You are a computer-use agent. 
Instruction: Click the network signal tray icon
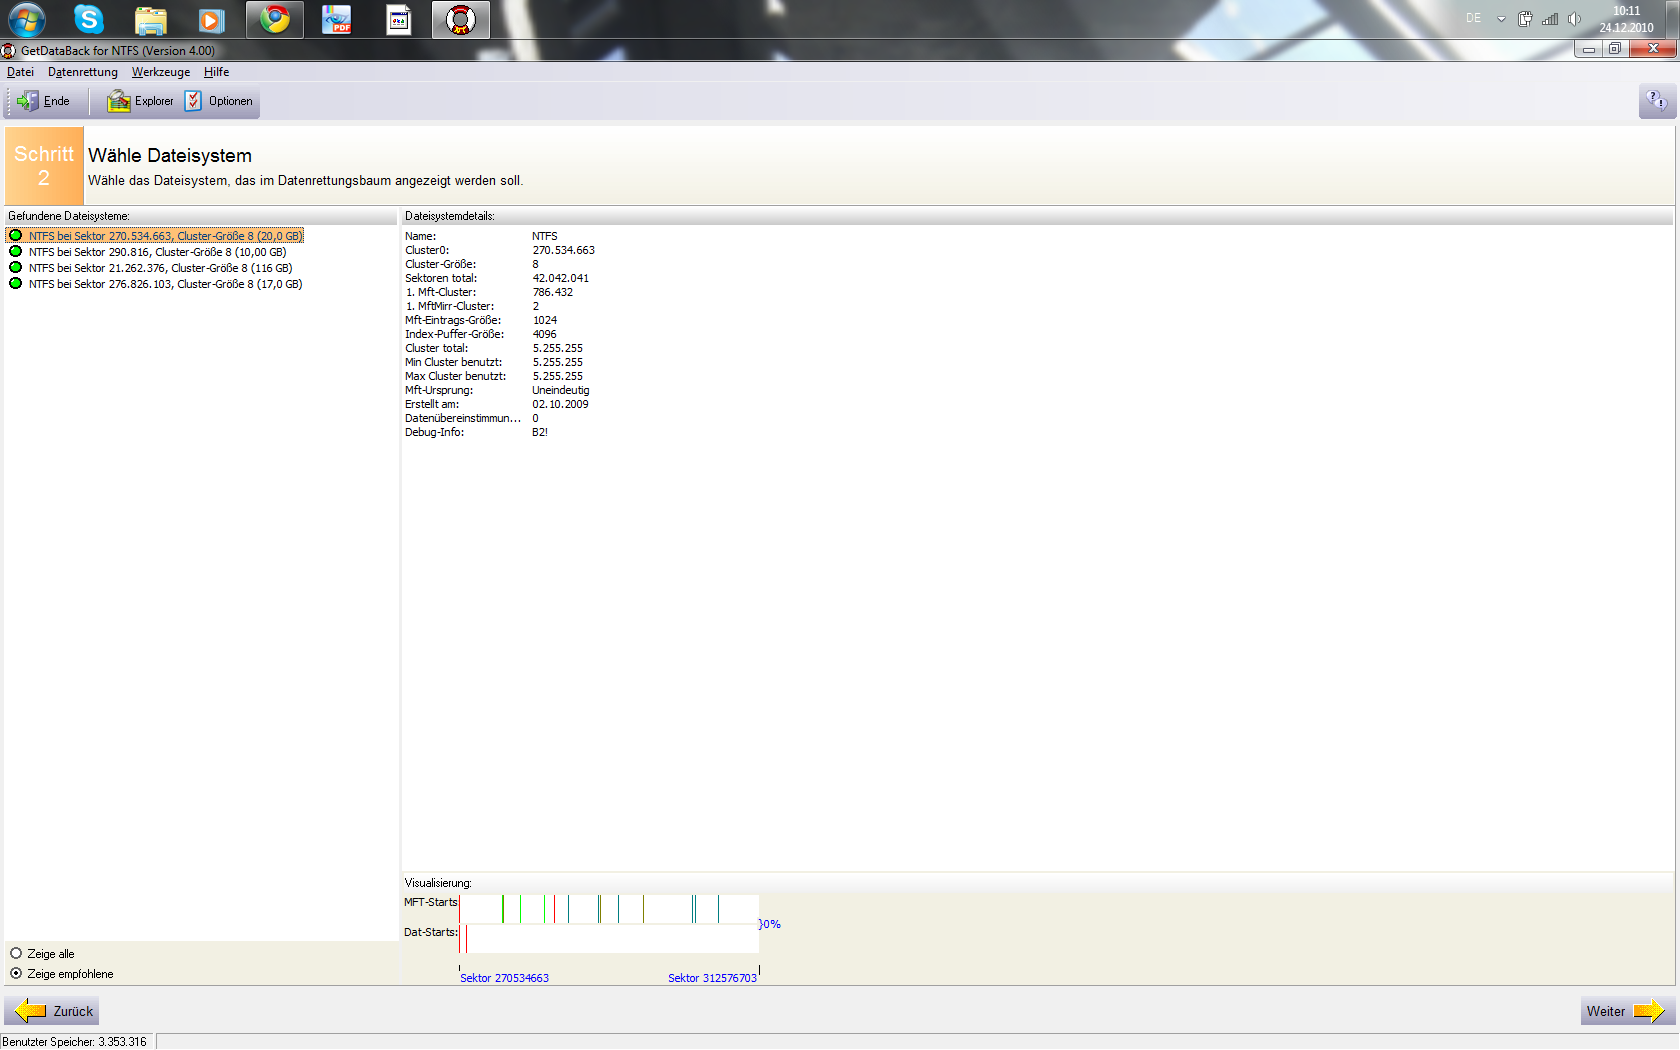[1550, 19]
